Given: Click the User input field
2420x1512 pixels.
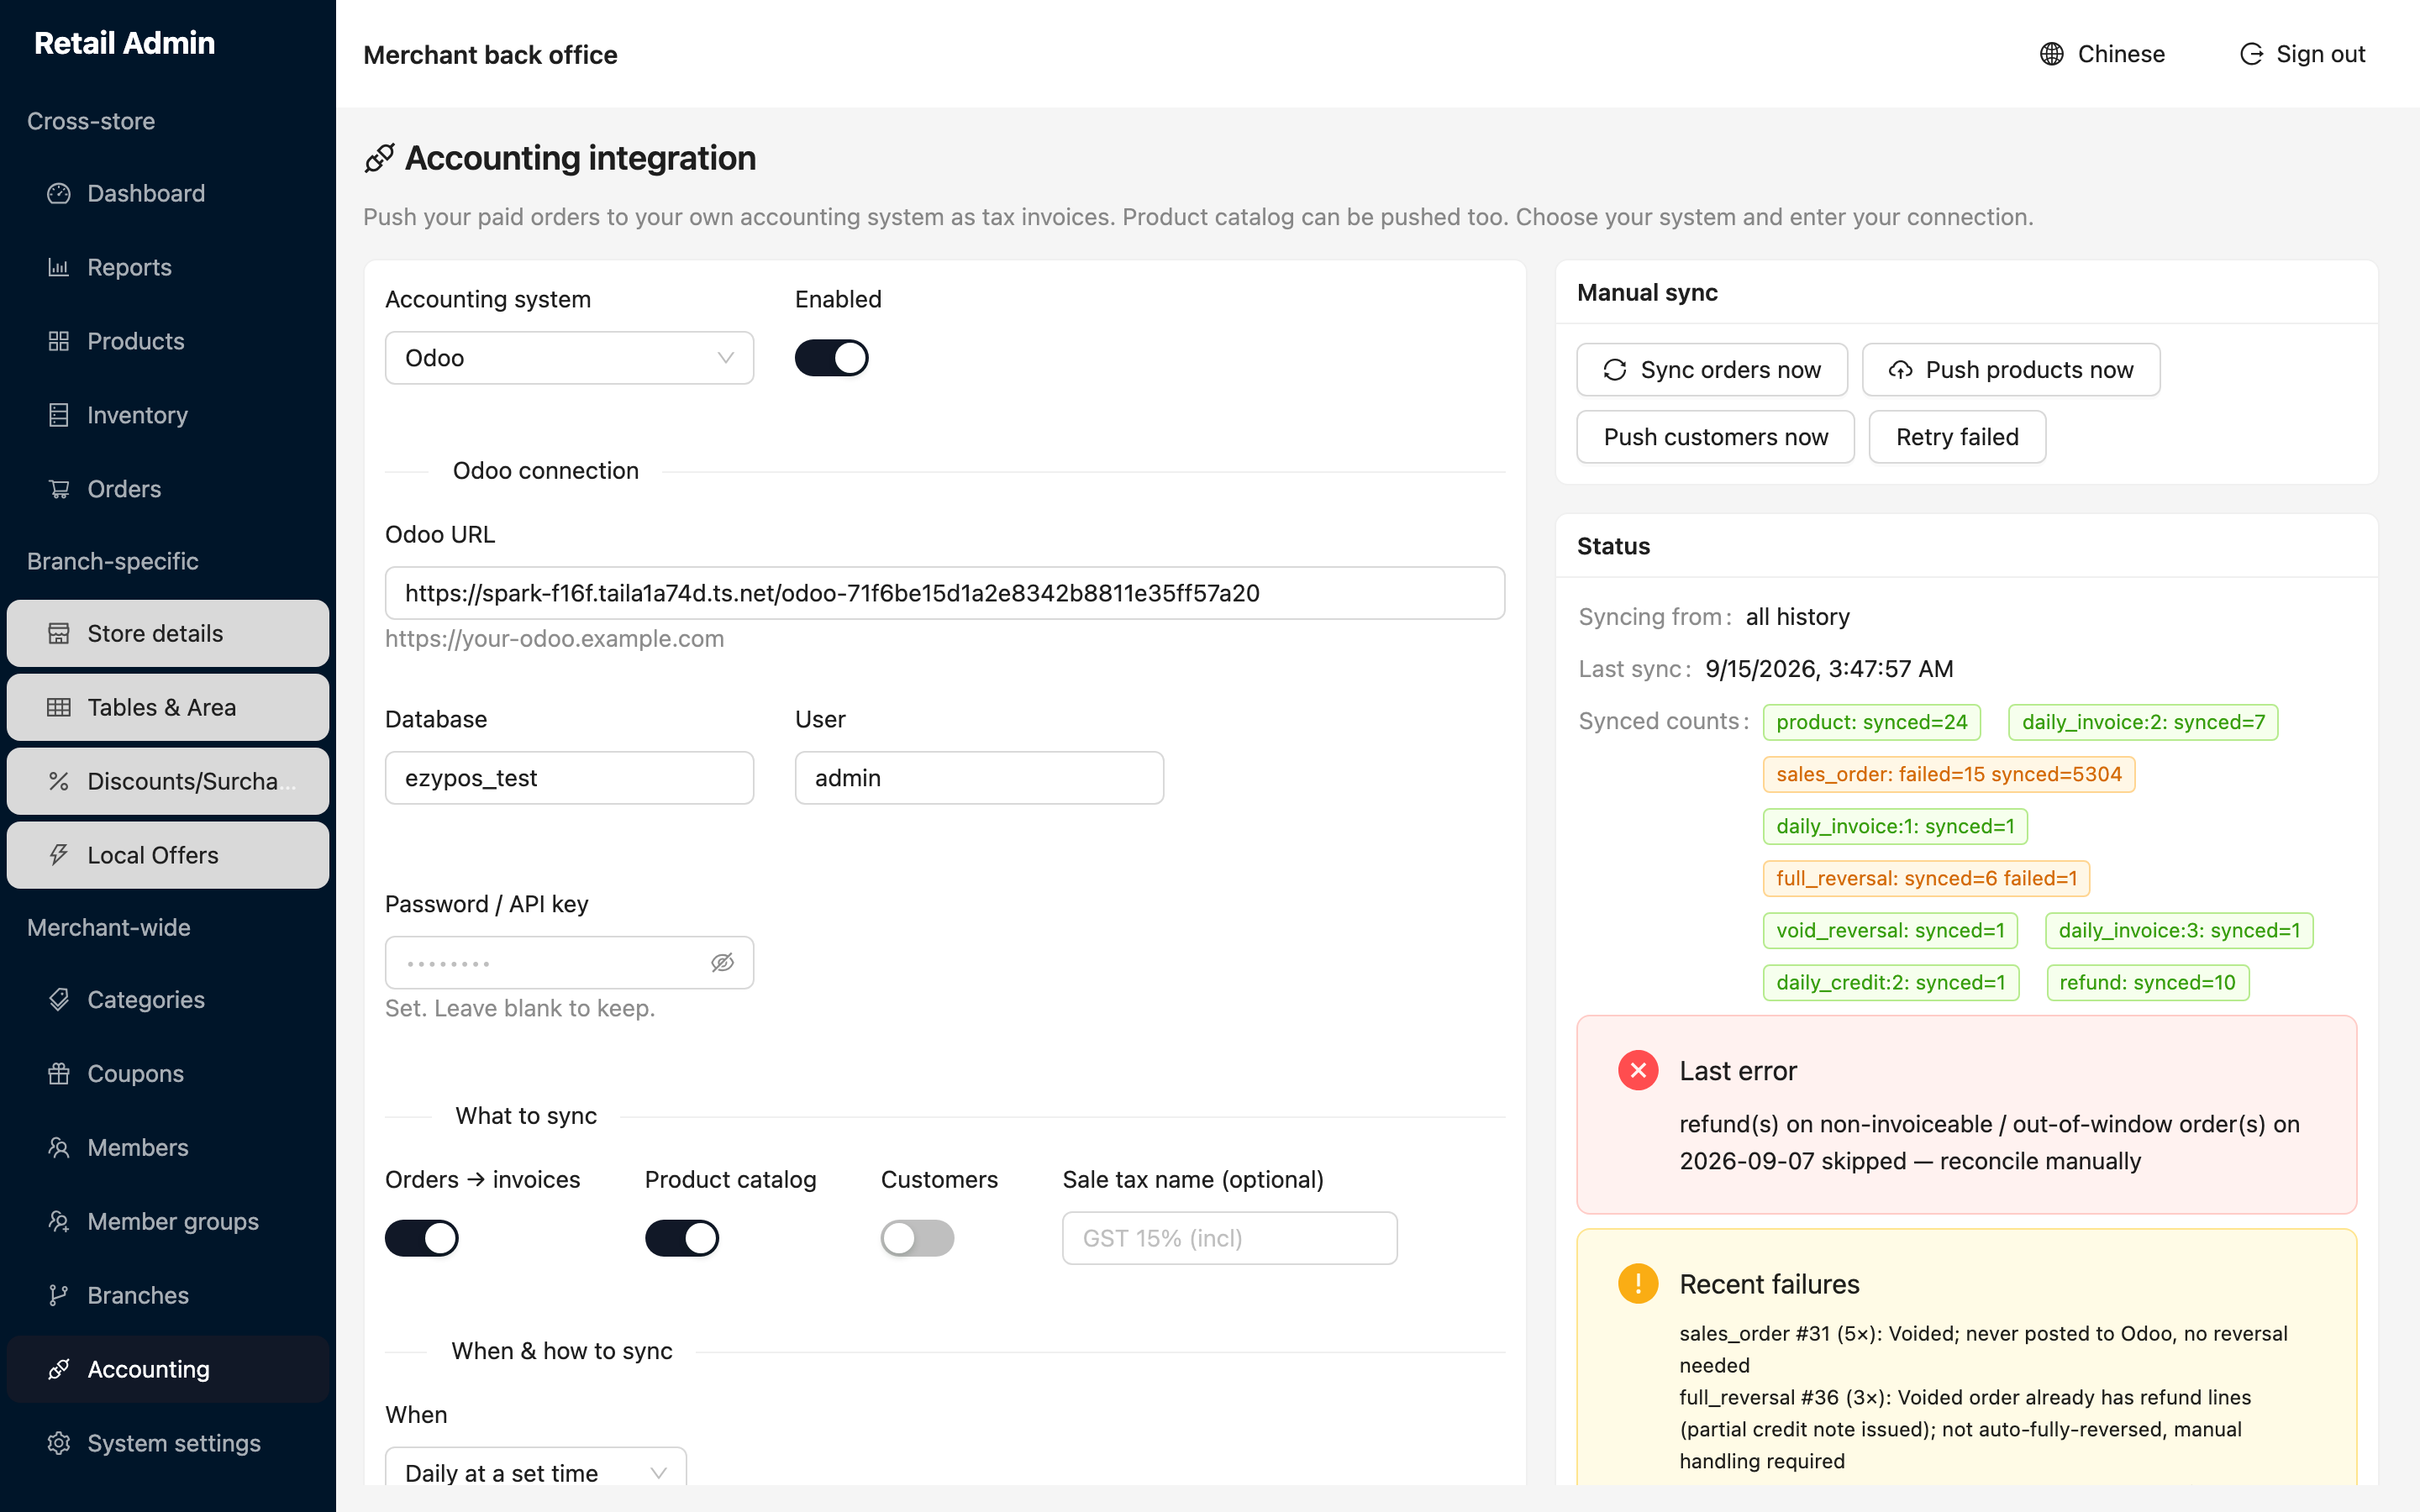Looking at the screenshot, I should click(x=979, y=778).
